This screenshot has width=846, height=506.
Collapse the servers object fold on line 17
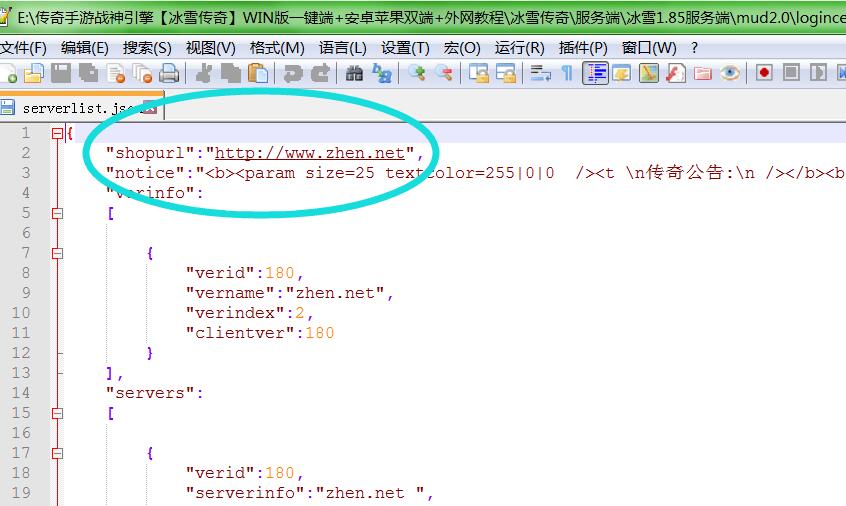click(57, 453)
